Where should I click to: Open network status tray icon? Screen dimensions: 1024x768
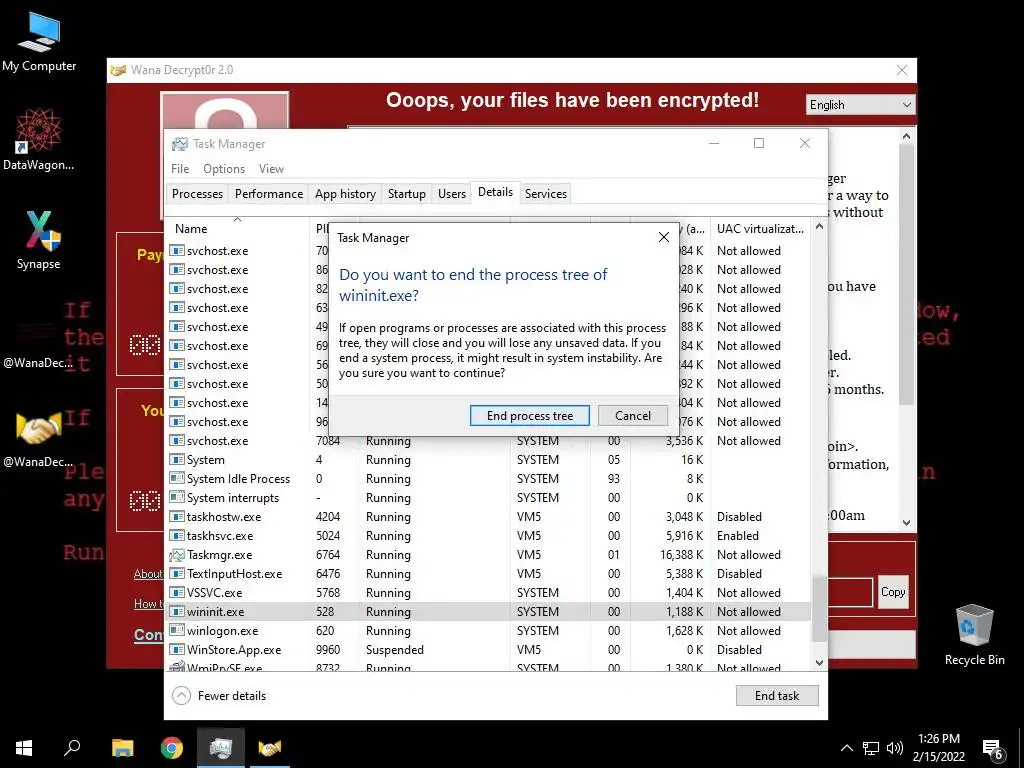[x=871, y=748]
